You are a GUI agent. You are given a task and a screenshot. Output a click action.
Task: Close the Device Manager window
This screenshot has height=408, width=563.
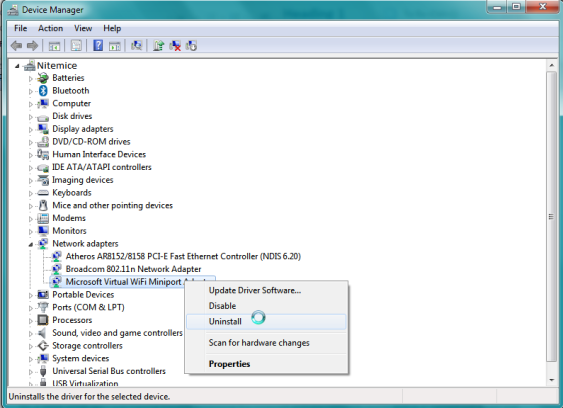[542, 7]
